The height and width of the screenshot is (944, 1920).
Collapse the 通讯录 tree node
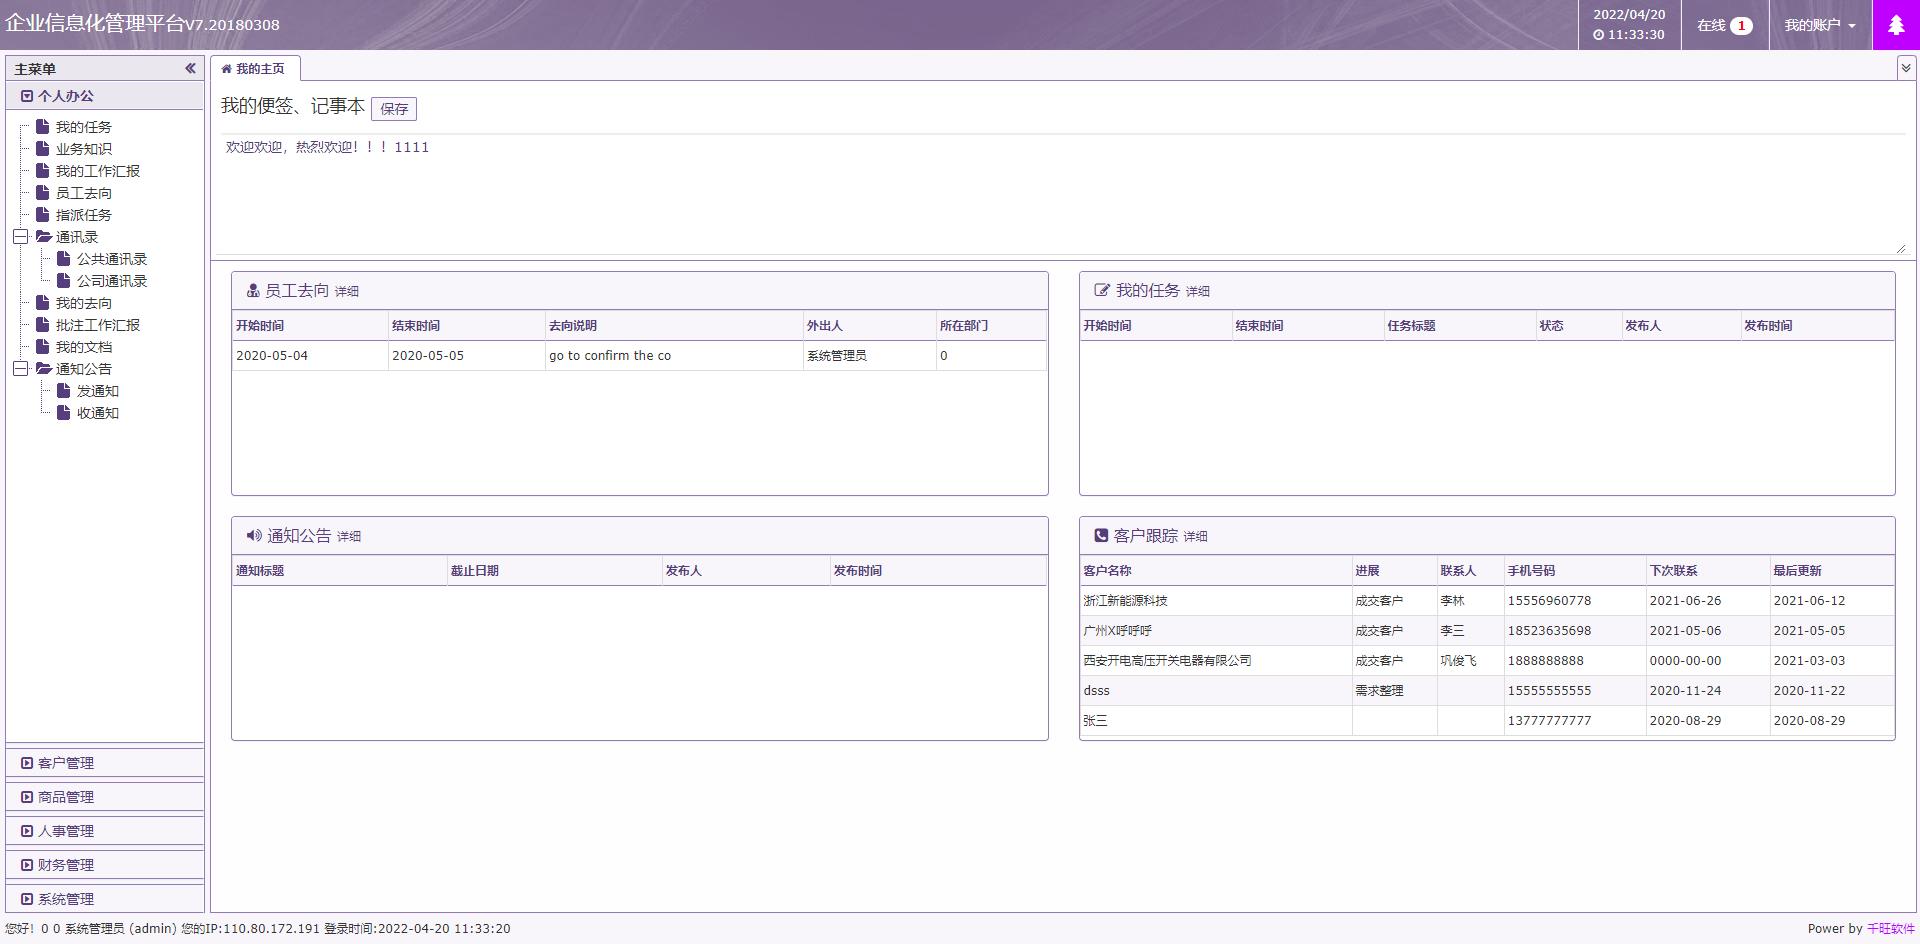(20, 237)
